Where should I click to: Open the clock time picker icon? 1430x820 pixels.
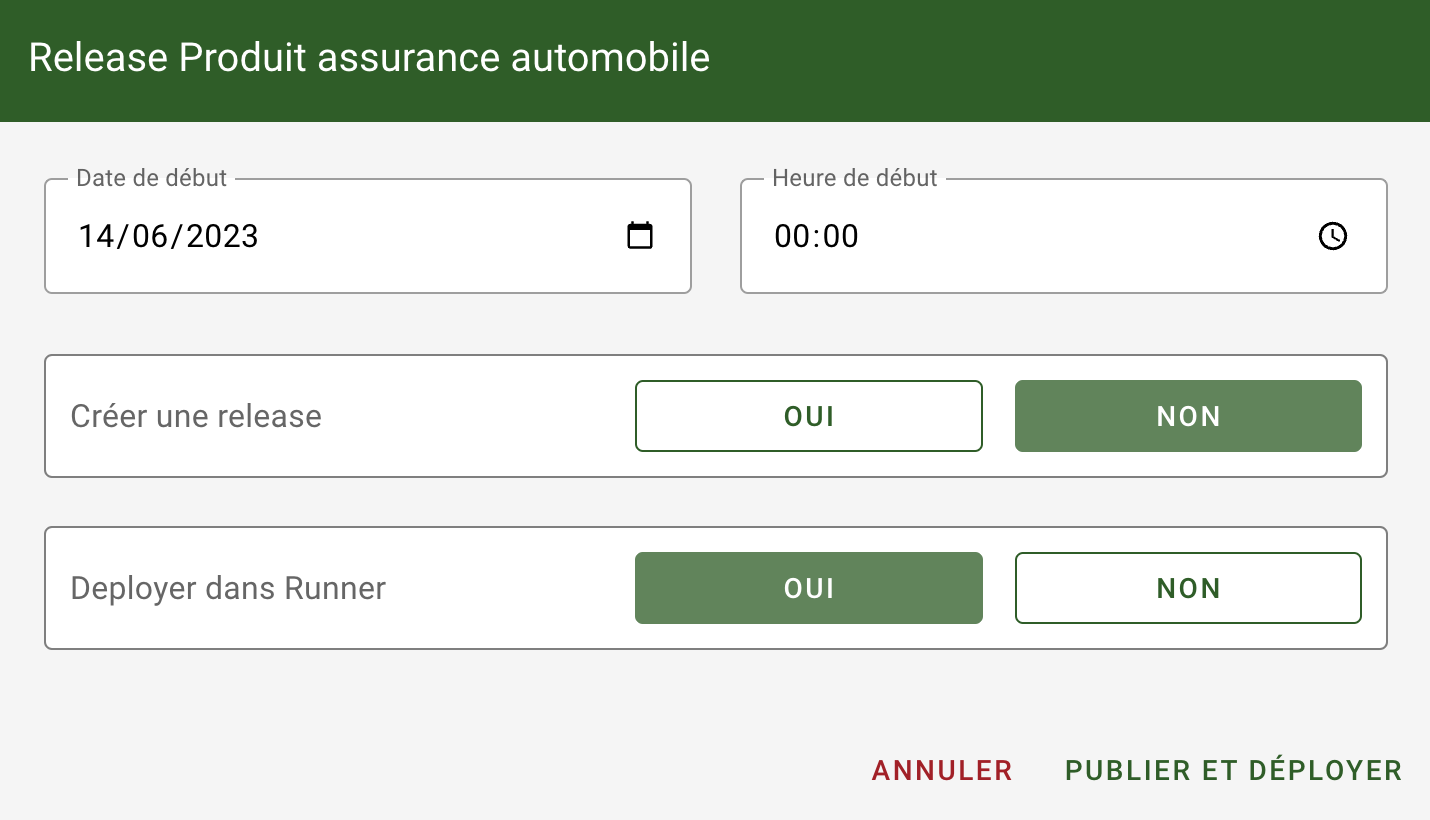(1333, 236)
